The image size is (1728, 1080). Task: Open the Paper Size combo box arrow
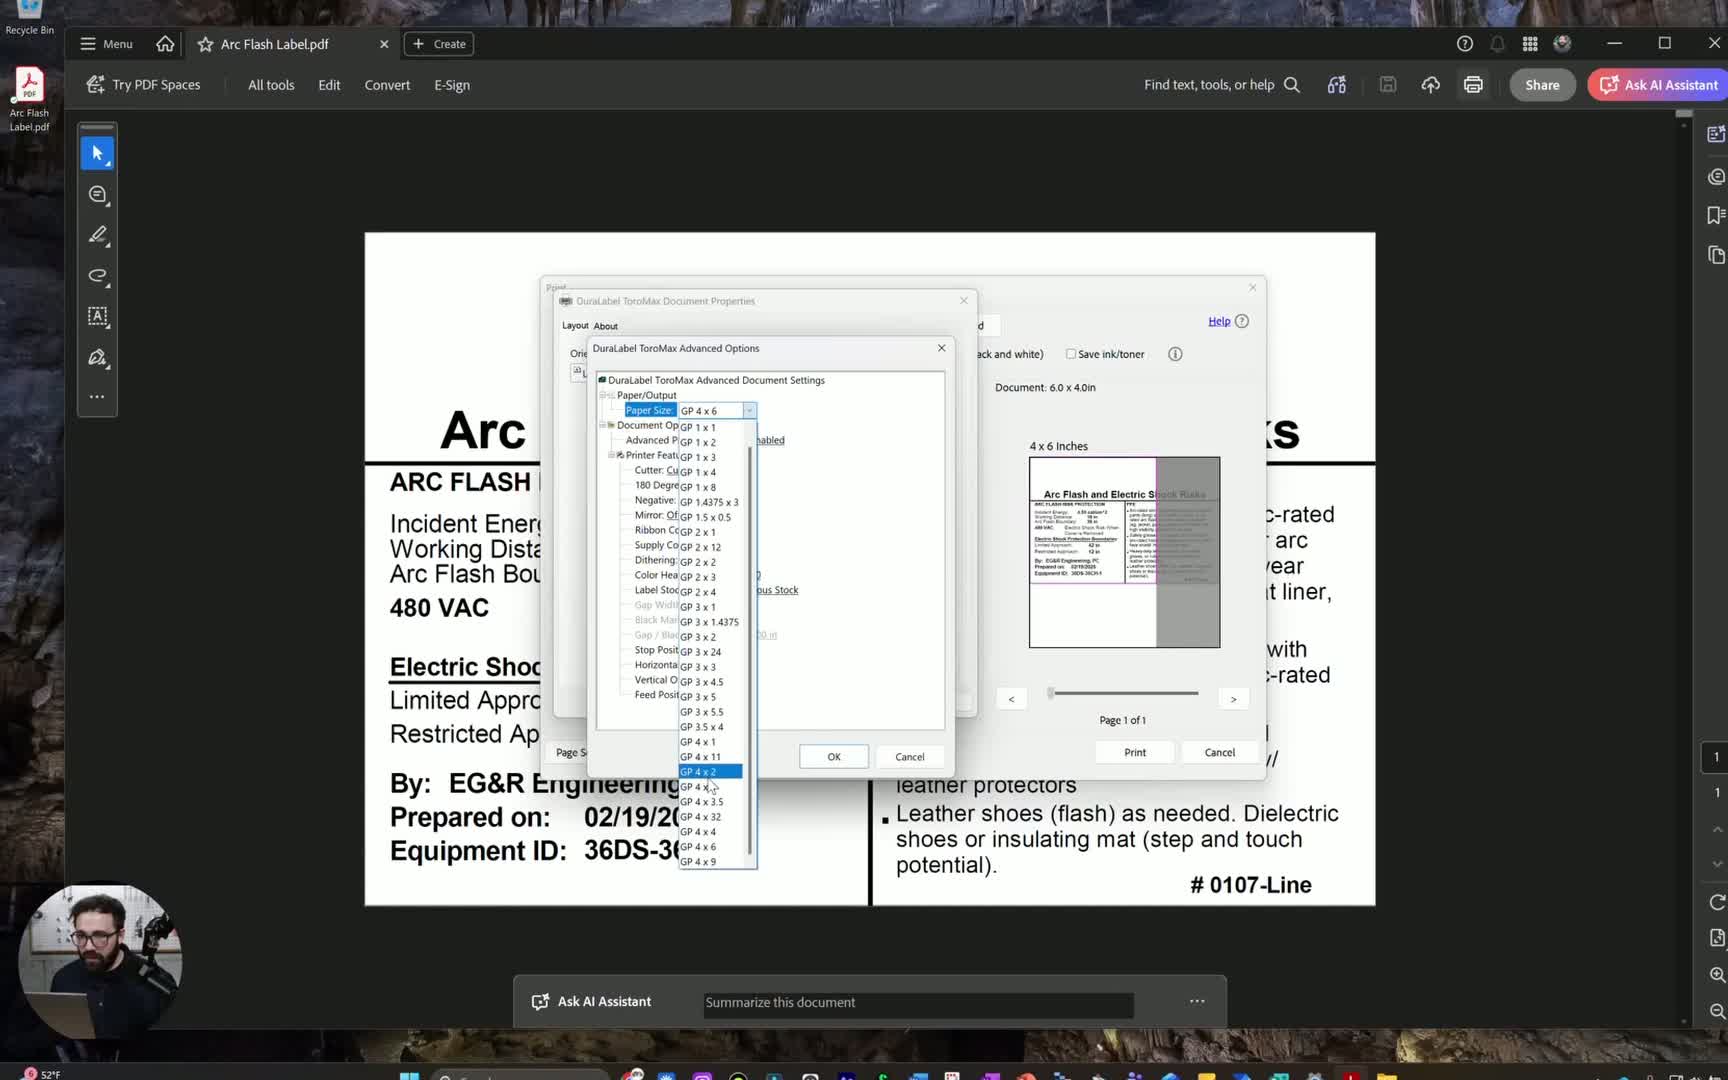tap(749, 411)
